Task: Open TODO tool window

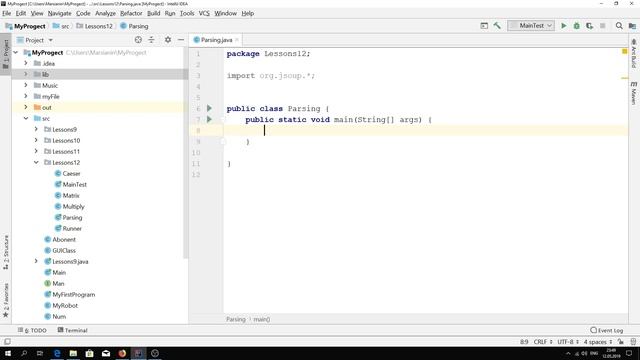Action: [32, 330]
